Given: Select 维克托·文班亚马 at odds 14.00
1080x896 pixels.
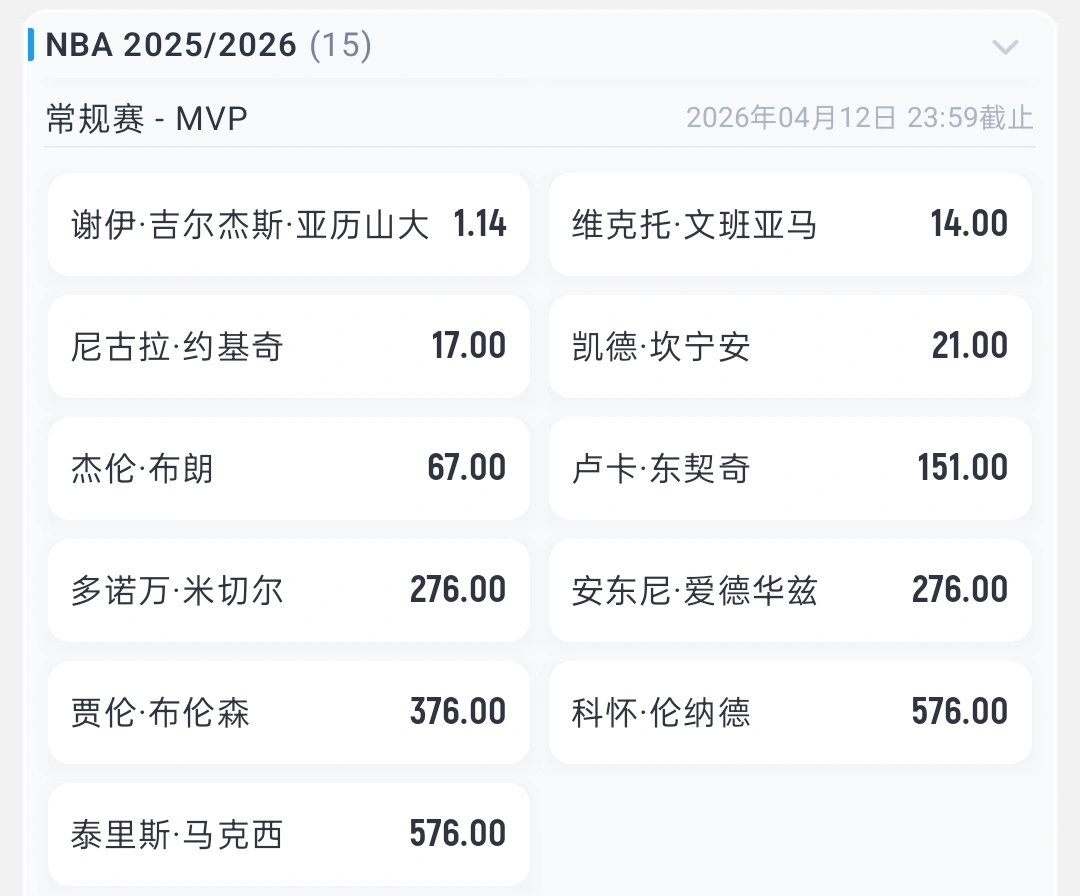Looking at the screenshot, I should tap(789, 224).
